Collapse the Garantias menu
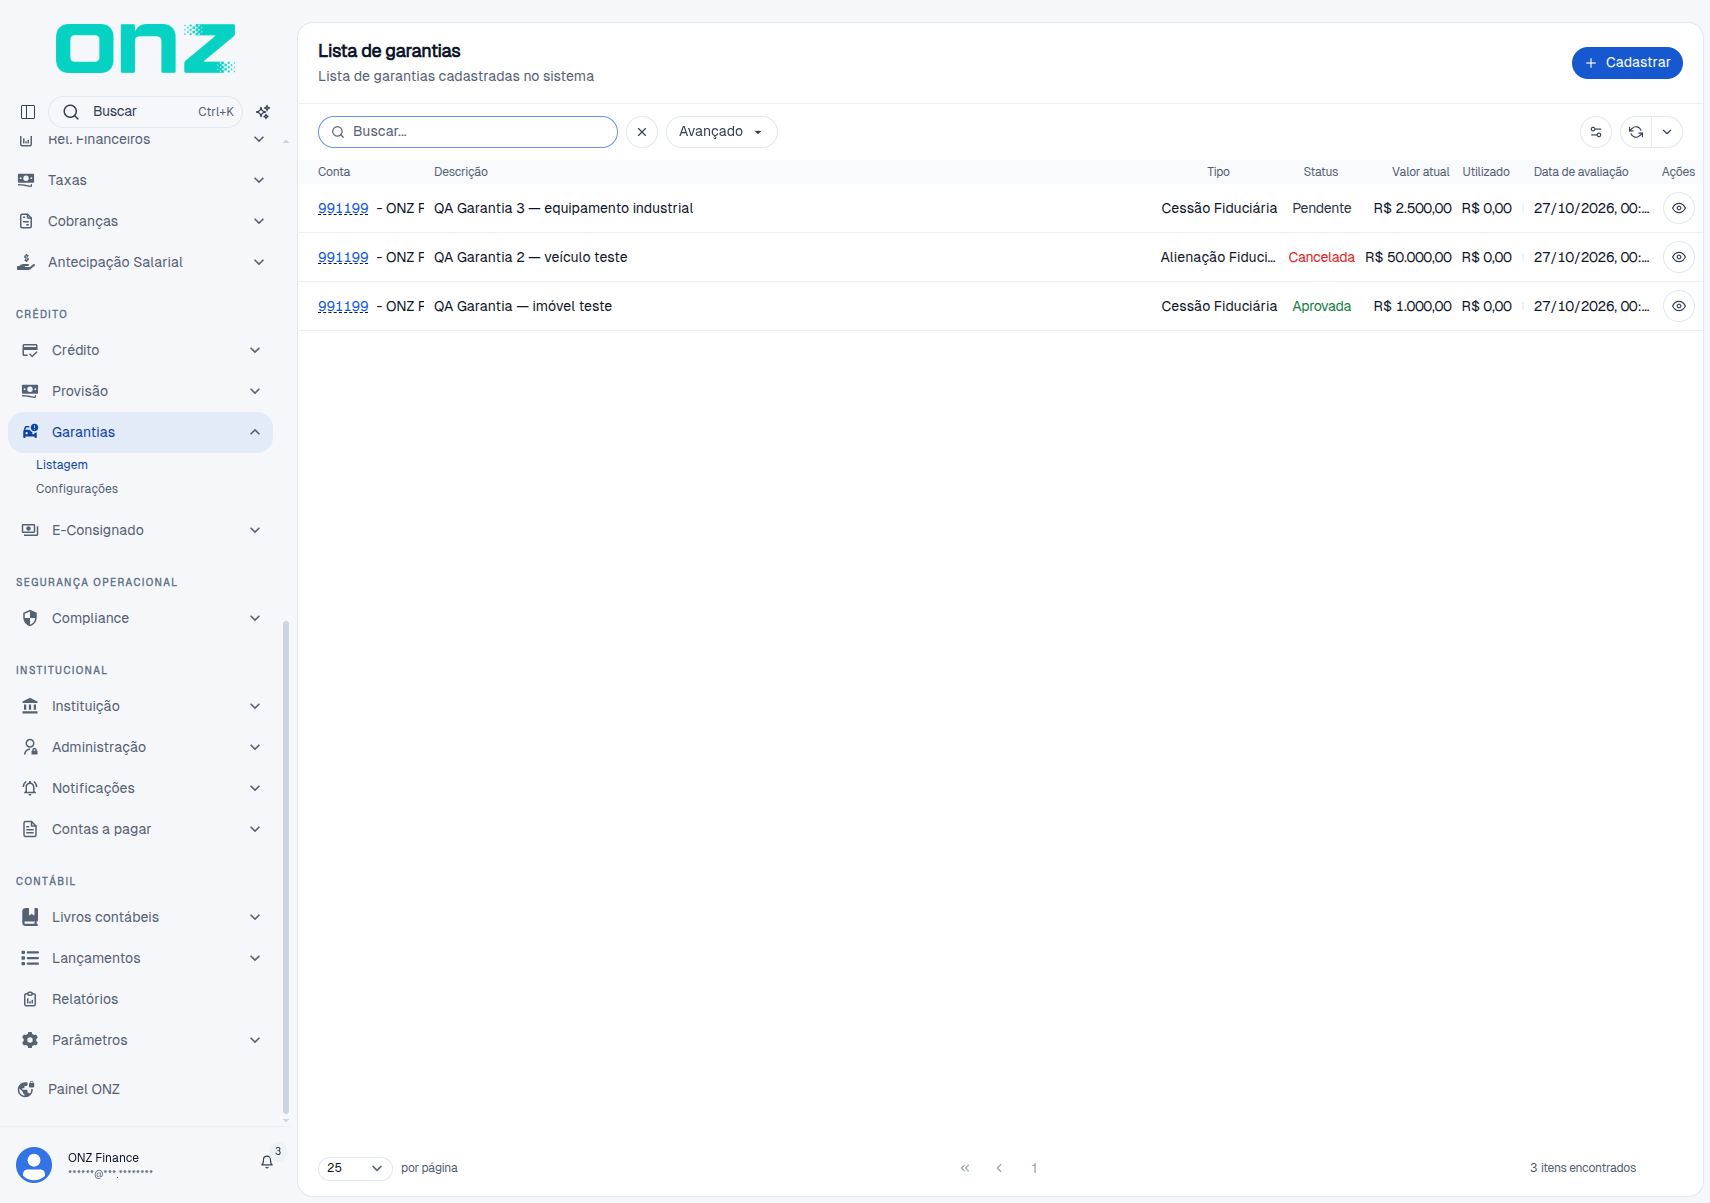Screen dimensions: 1710x1203 140,432
